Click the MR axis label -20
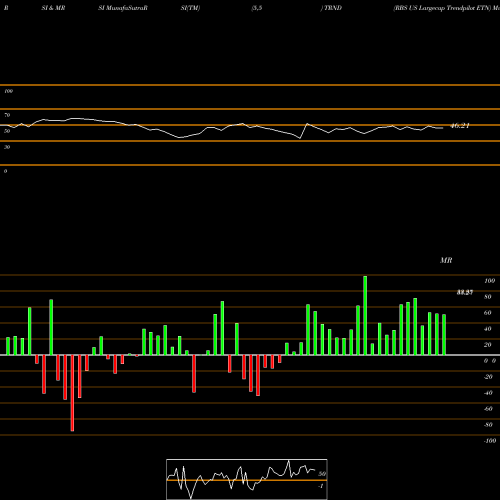500x500 pixels. tap(488, 377)
